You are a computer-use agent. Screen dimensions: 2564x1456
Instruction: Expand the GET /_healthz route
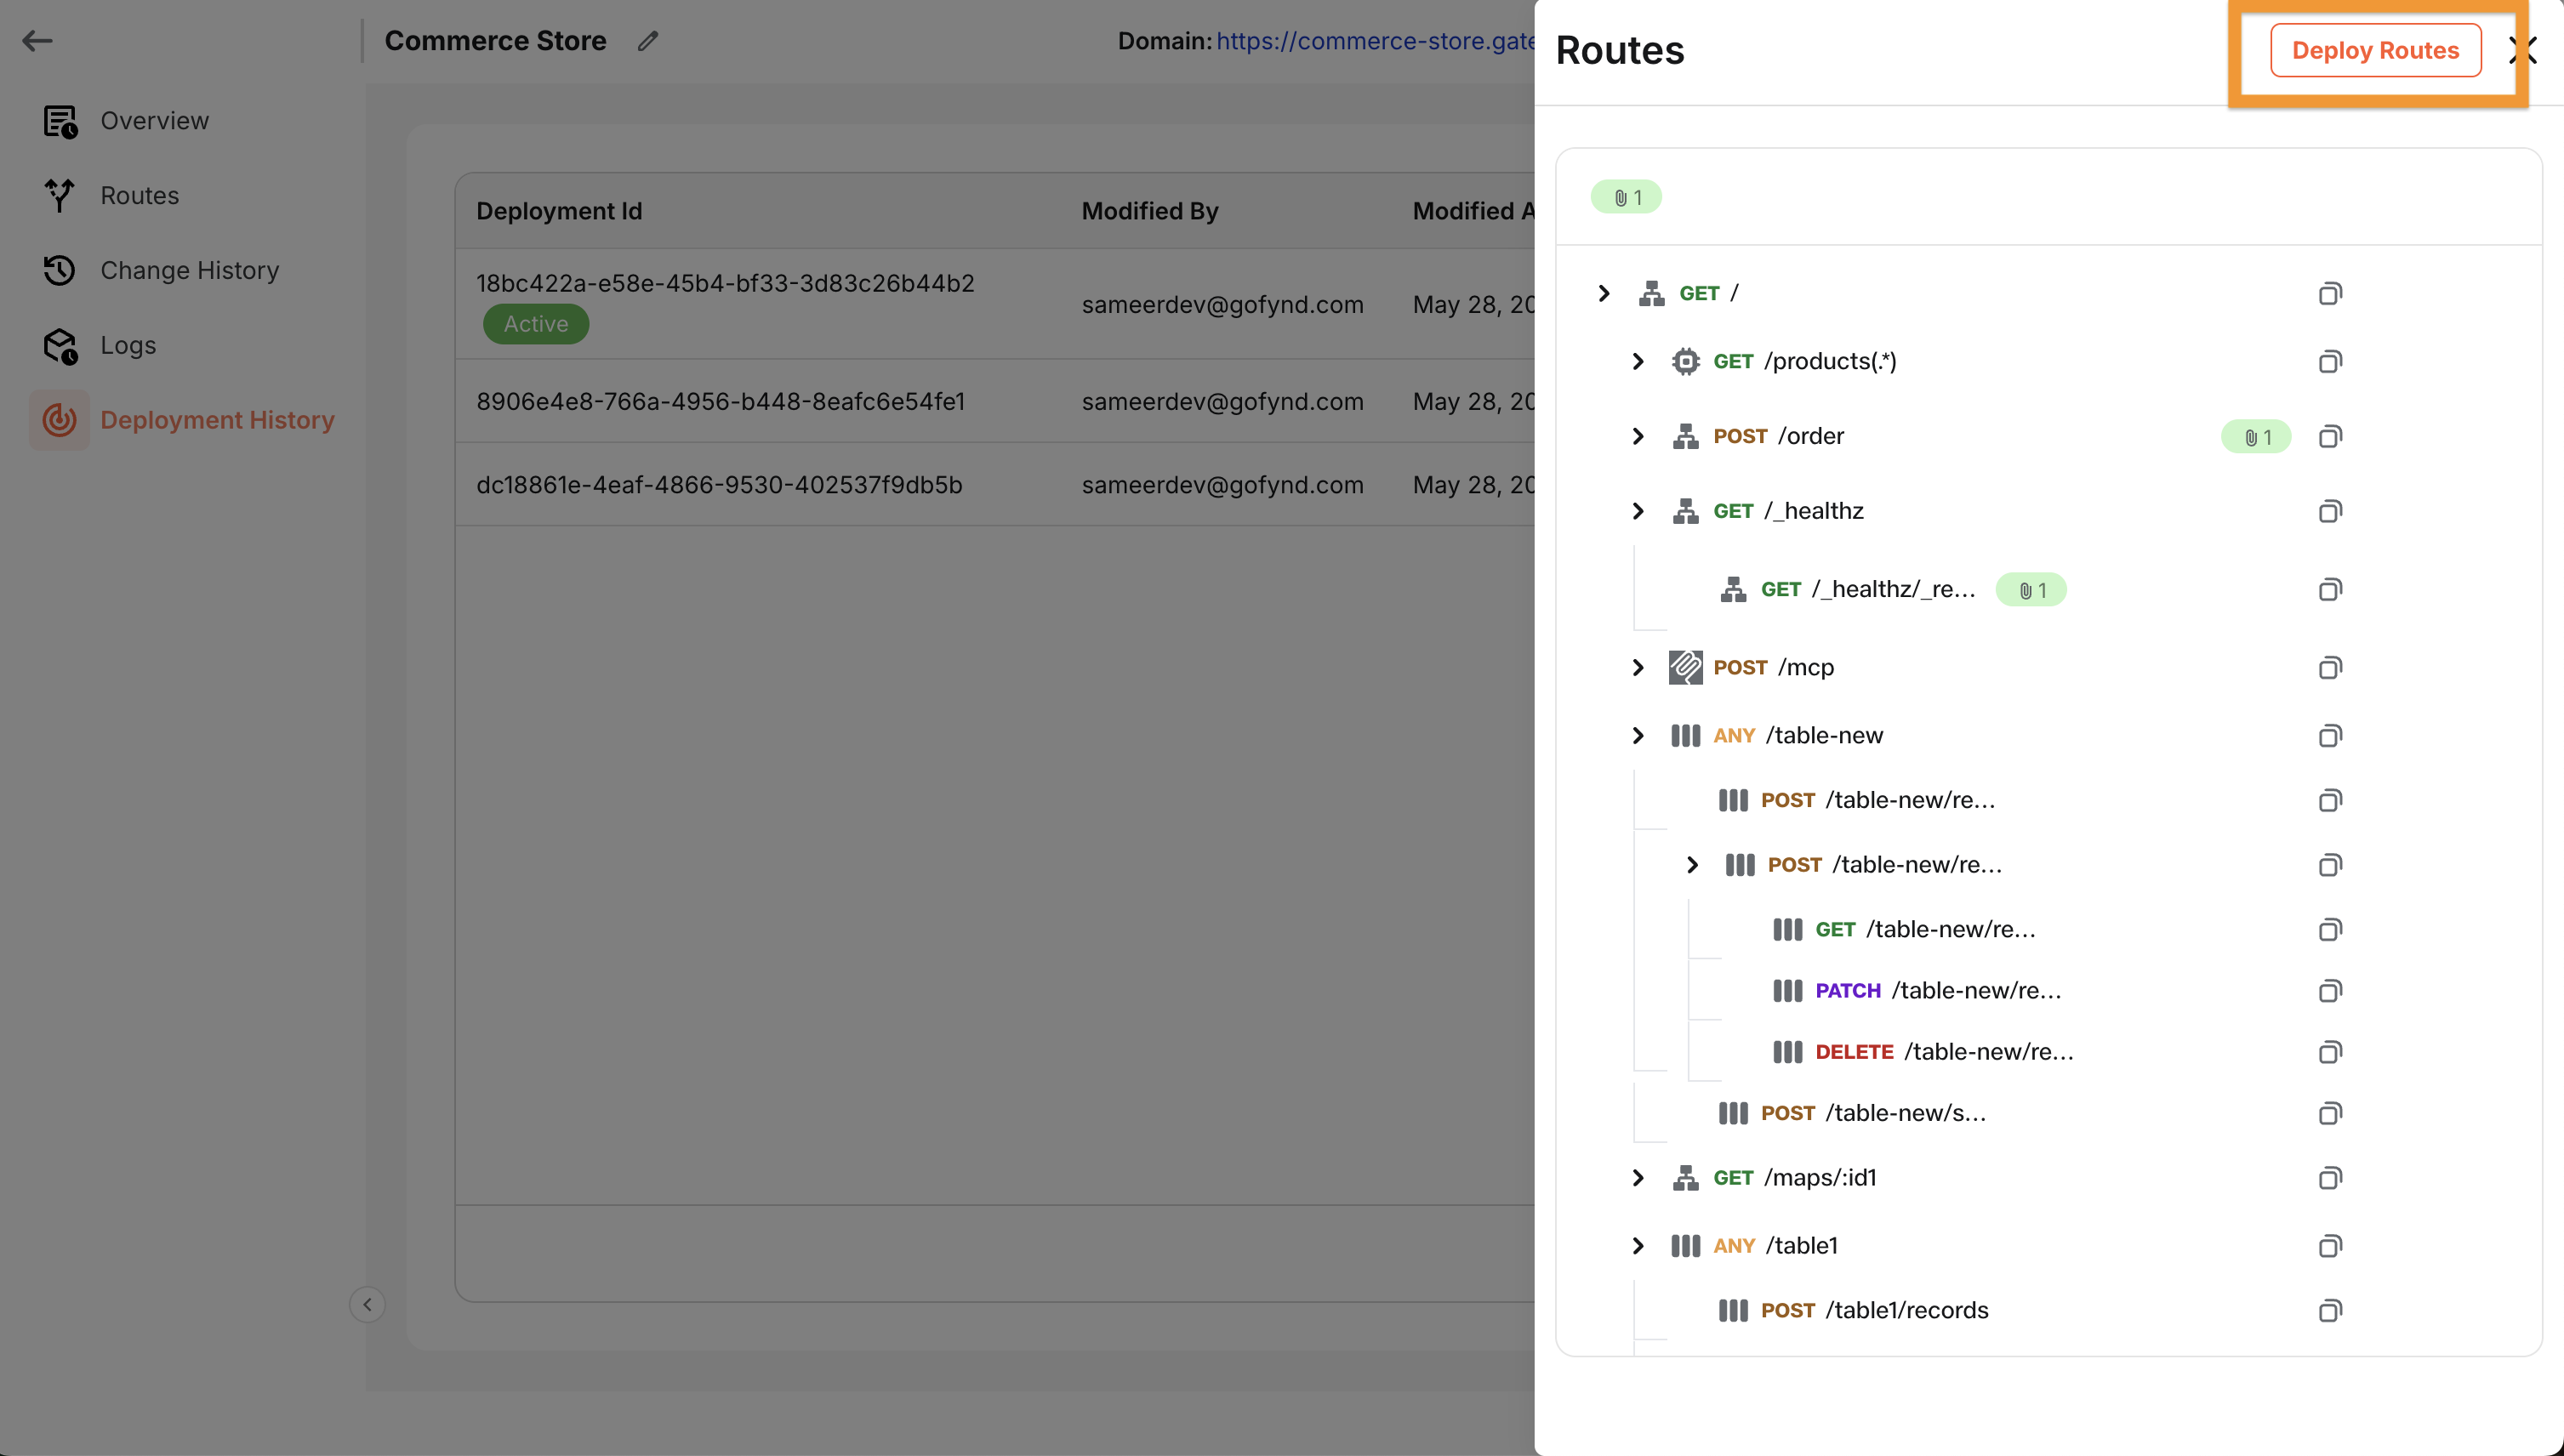(1638, 511)
